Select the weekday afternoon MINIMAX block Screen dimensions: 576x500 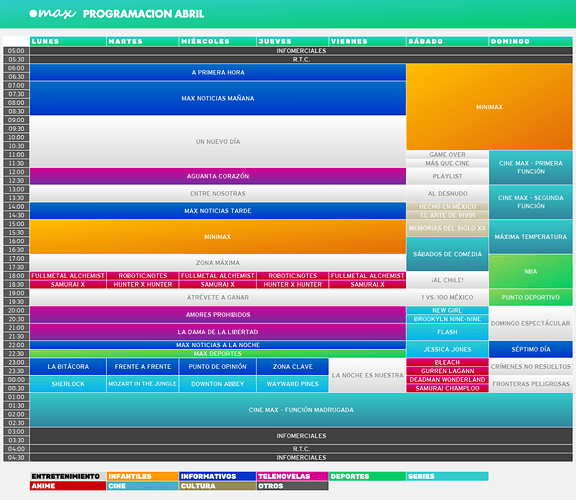(218, 237)
